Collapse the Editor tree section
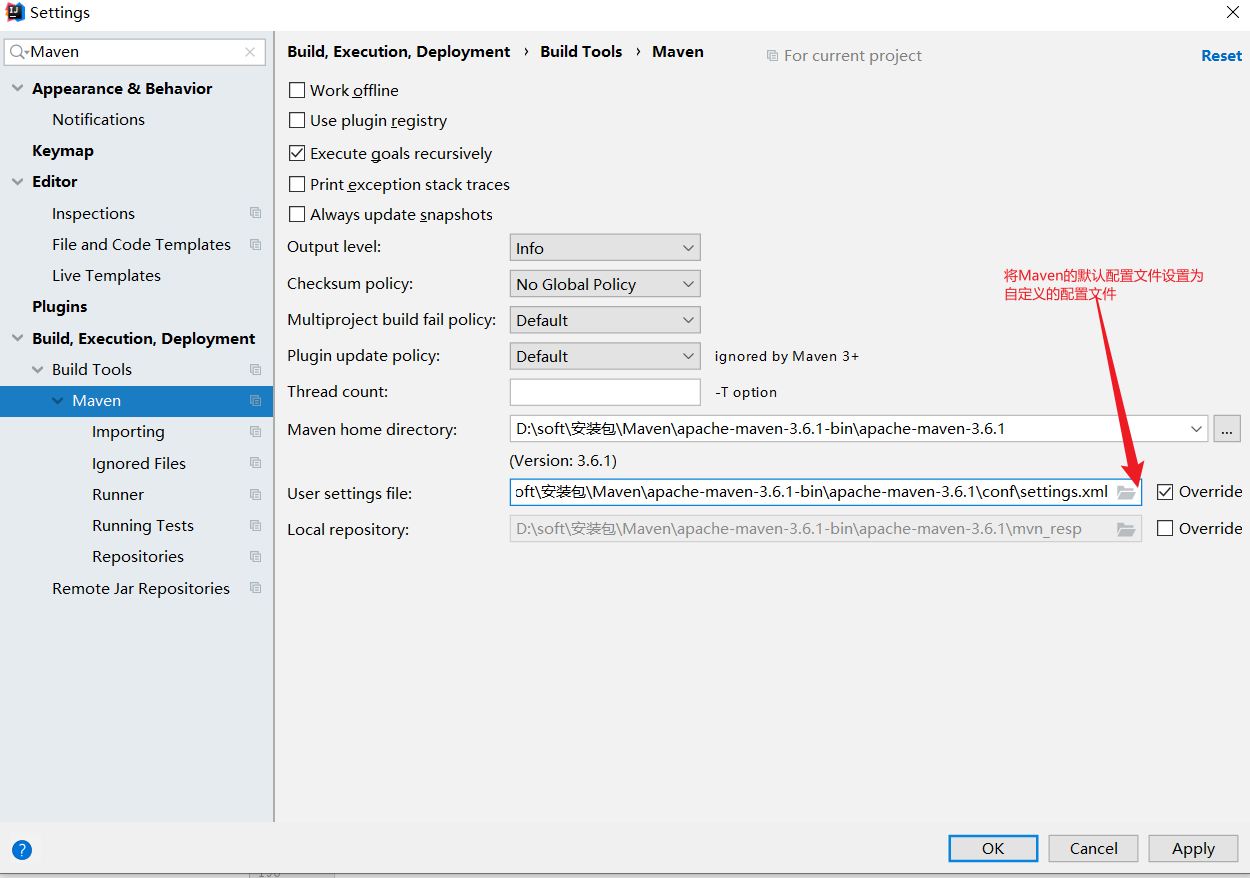1250x878 pixels. click(x=17, y=181)
